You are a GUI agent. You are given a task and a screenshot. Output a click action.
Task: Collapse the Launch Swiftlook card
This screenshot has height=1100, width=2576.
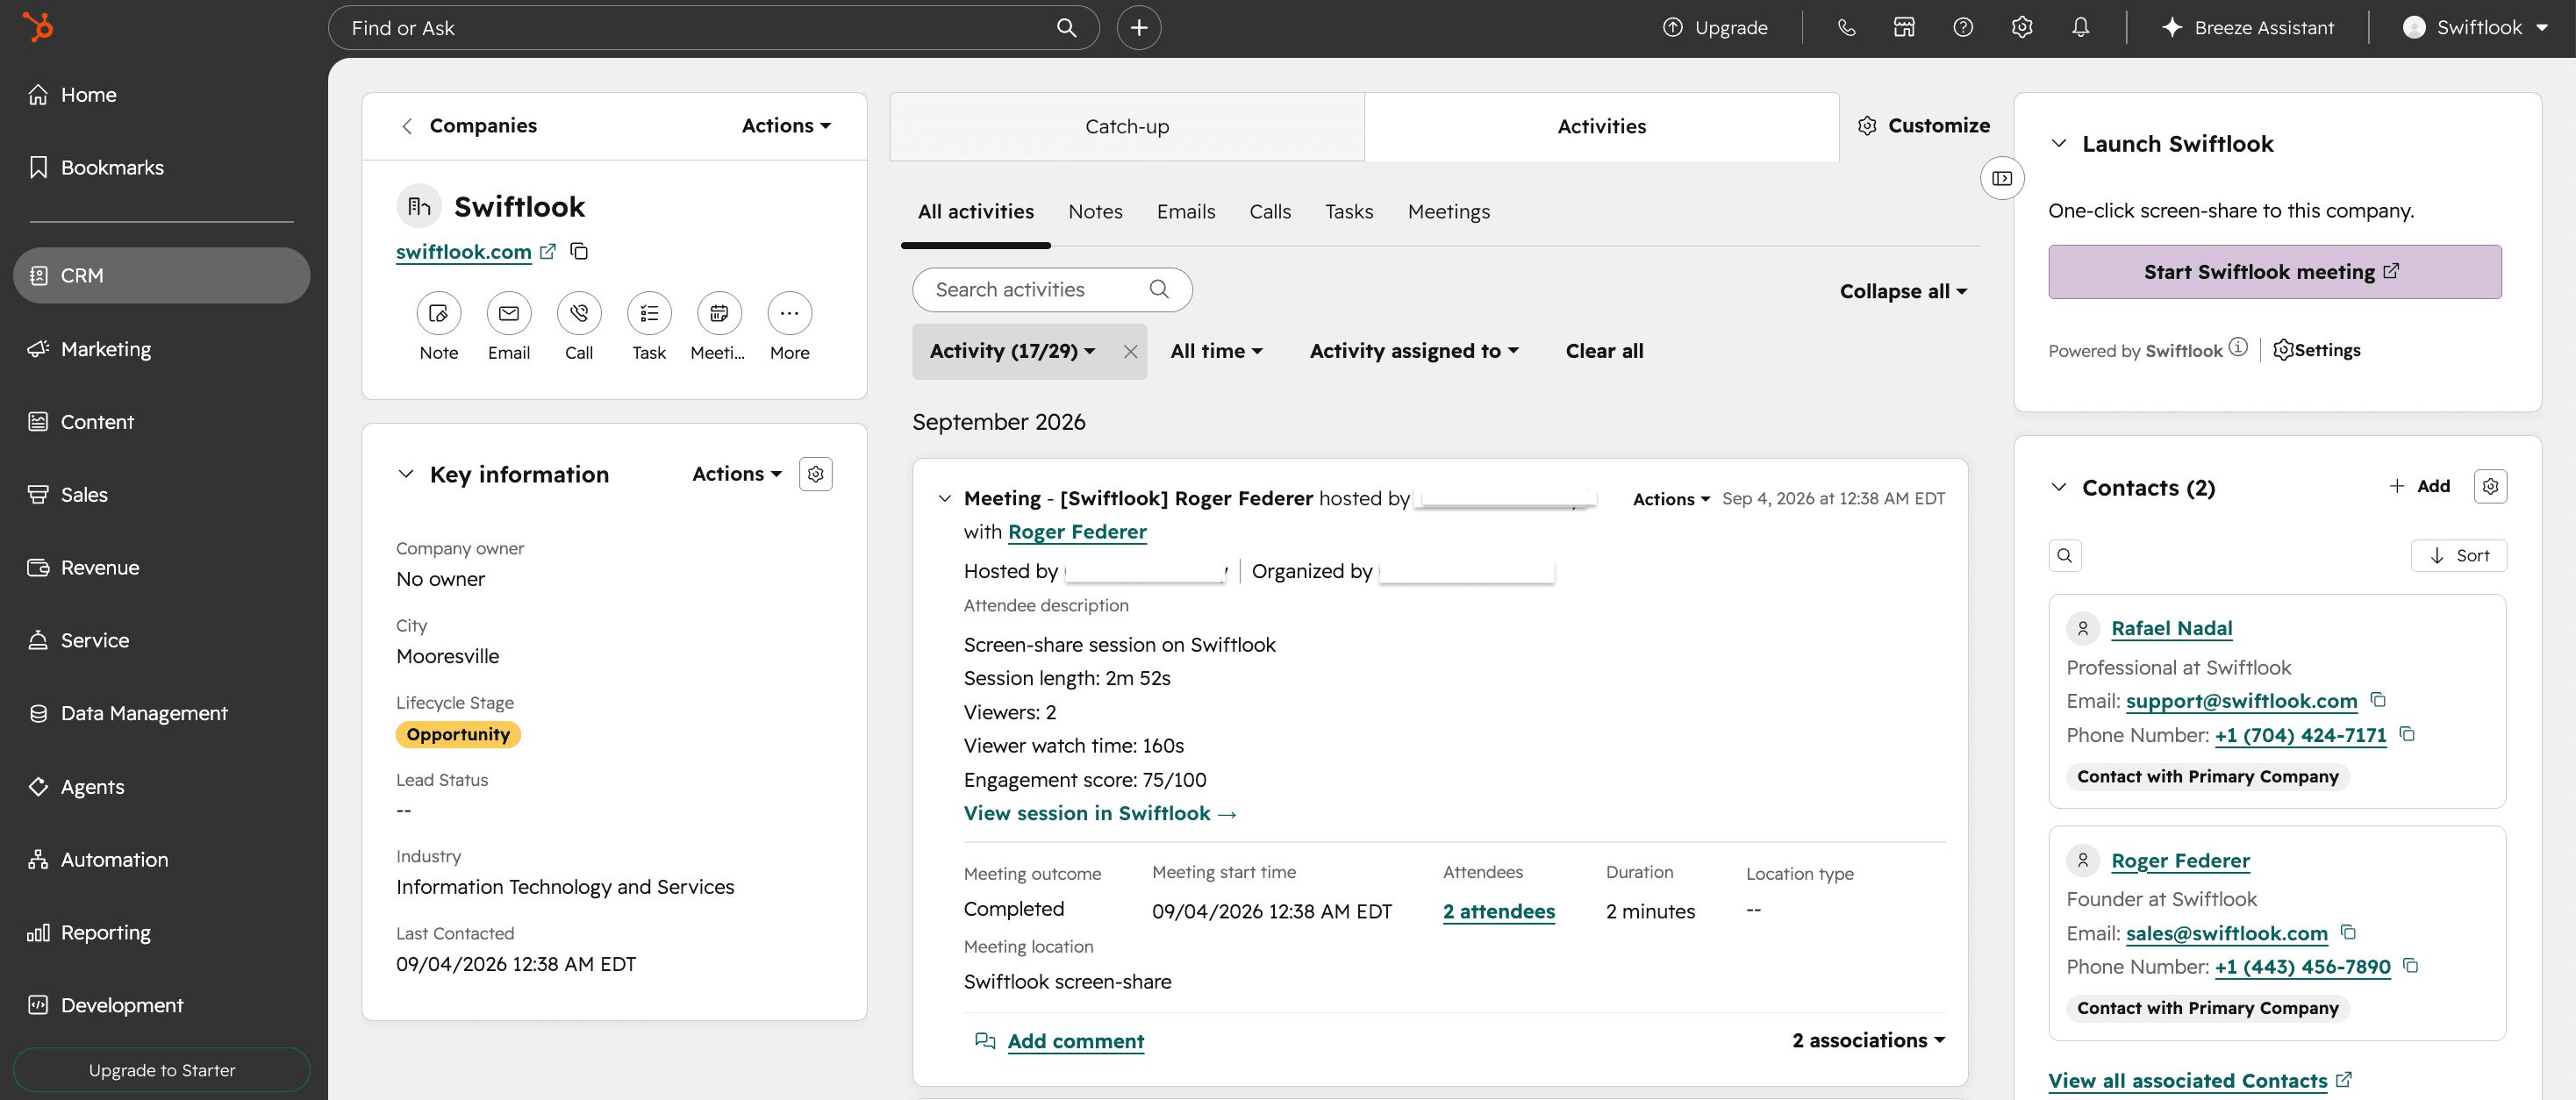pos(2059,144)
